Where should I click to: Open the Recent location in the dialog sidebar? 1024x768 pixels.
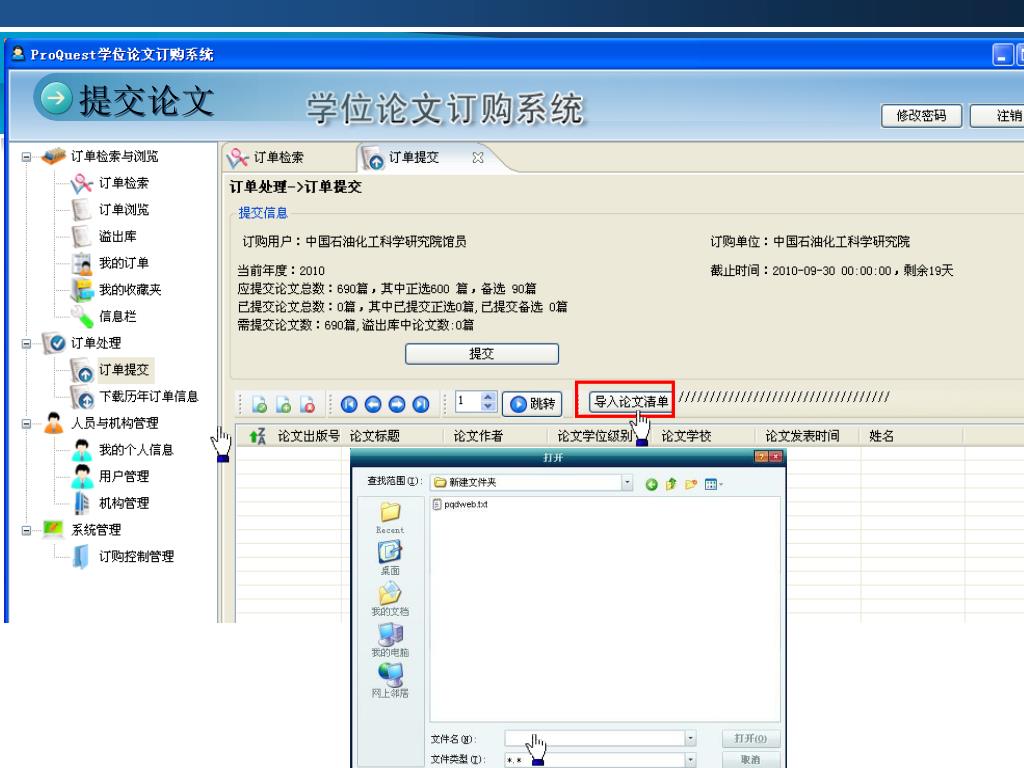[390, 519]
